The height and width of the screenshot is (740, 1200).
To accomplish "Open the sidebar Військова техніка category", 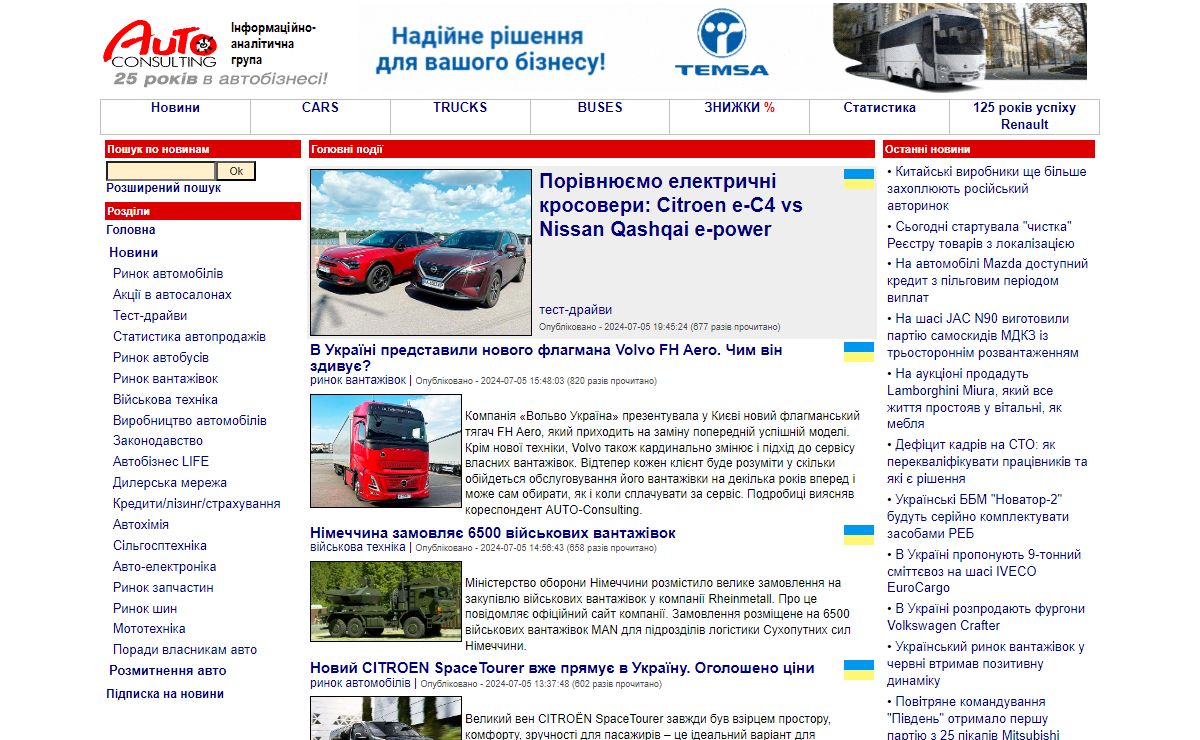I will [165, 400].
